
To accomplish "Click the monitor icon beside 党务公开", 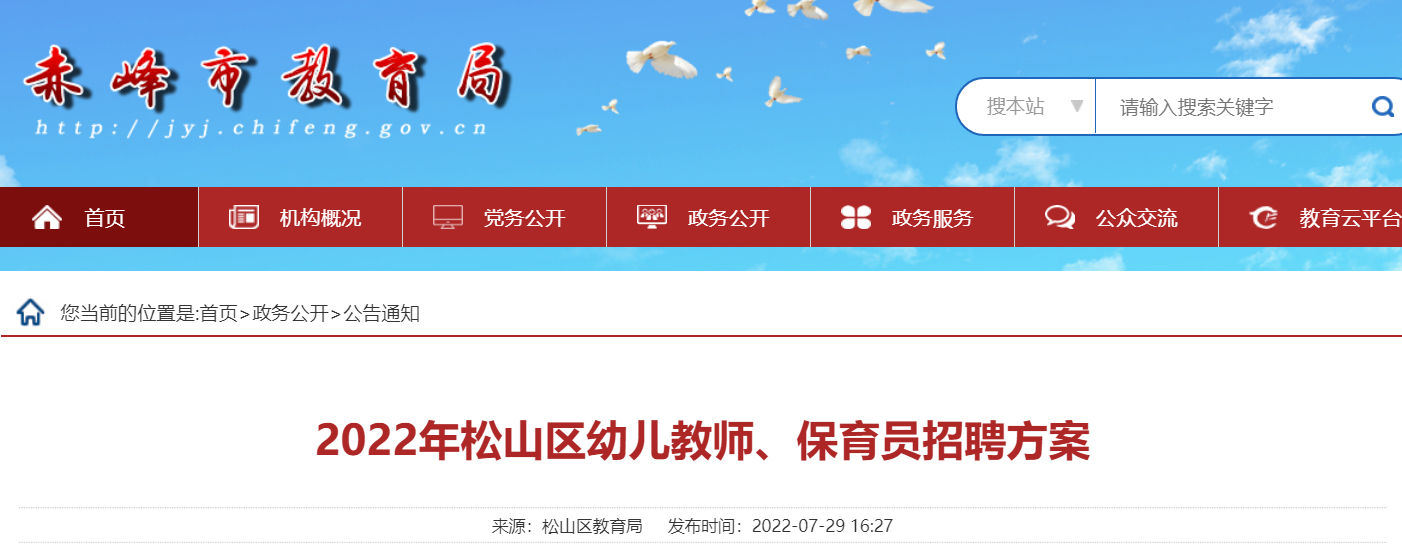I will (x=448, y=217).
